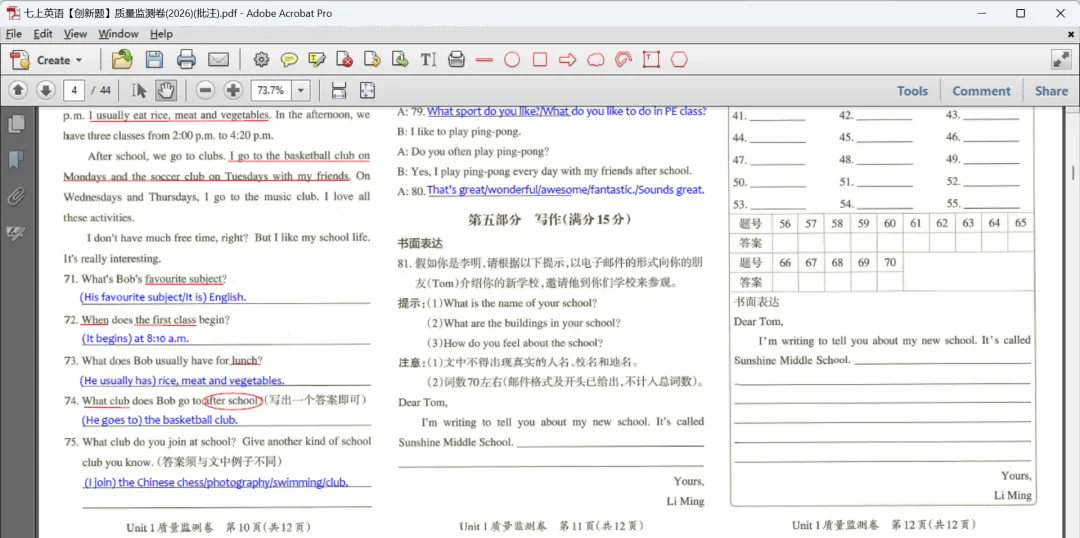Select the red Rectangle drawing tool
The width and height of the screenshot is (1080, 538).
pyautogui.click(x=540, y=60)
